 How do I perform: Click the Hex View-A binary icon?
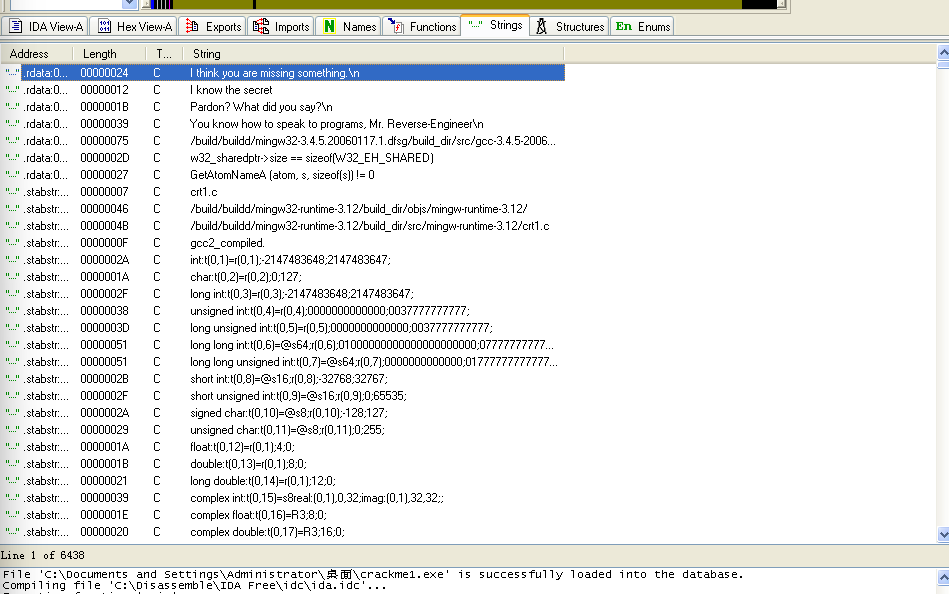[104, 27]
